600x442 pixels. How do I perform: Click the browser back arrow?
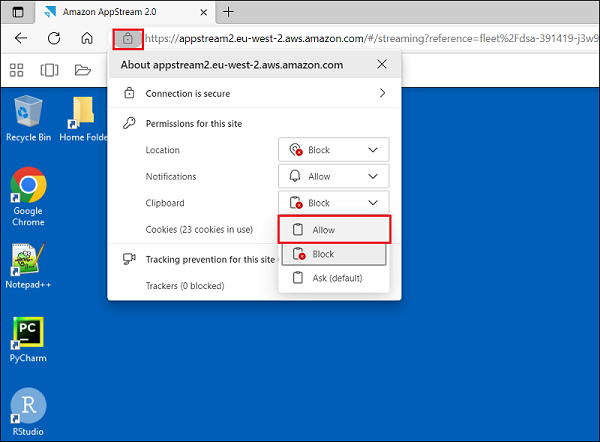[21, 38]
